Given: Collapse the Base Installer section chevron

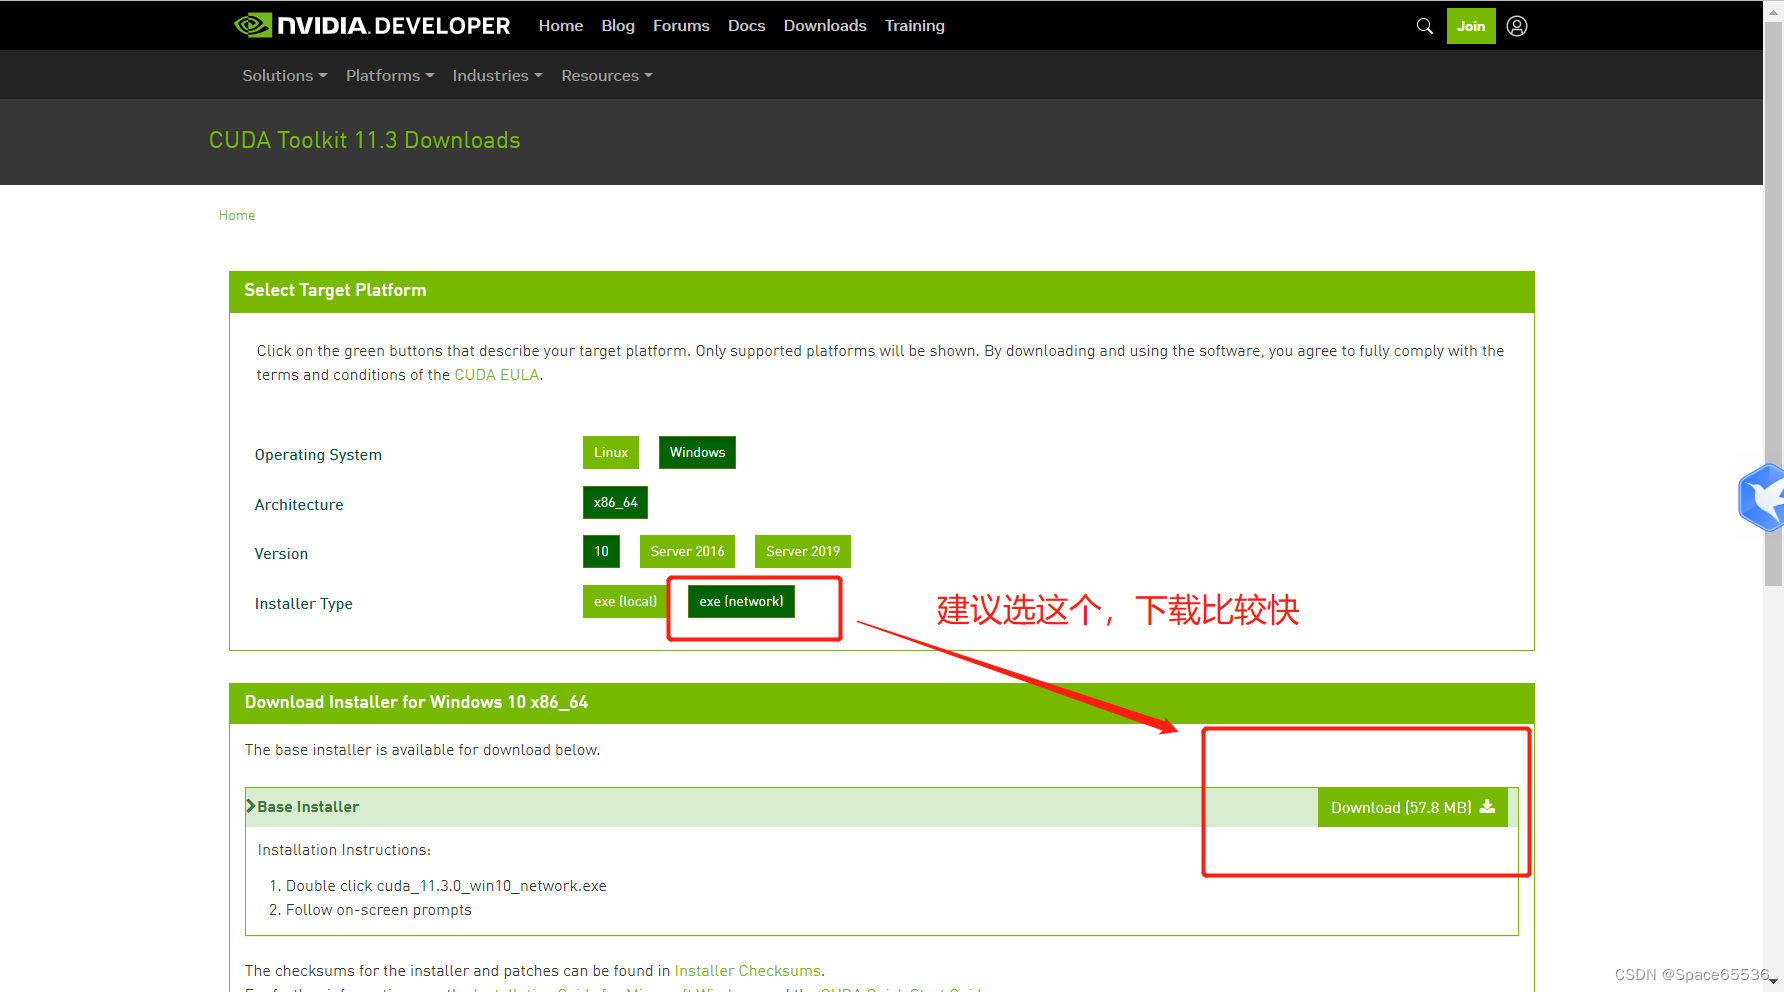Looking at the screenshot, I should pos(251,806).
